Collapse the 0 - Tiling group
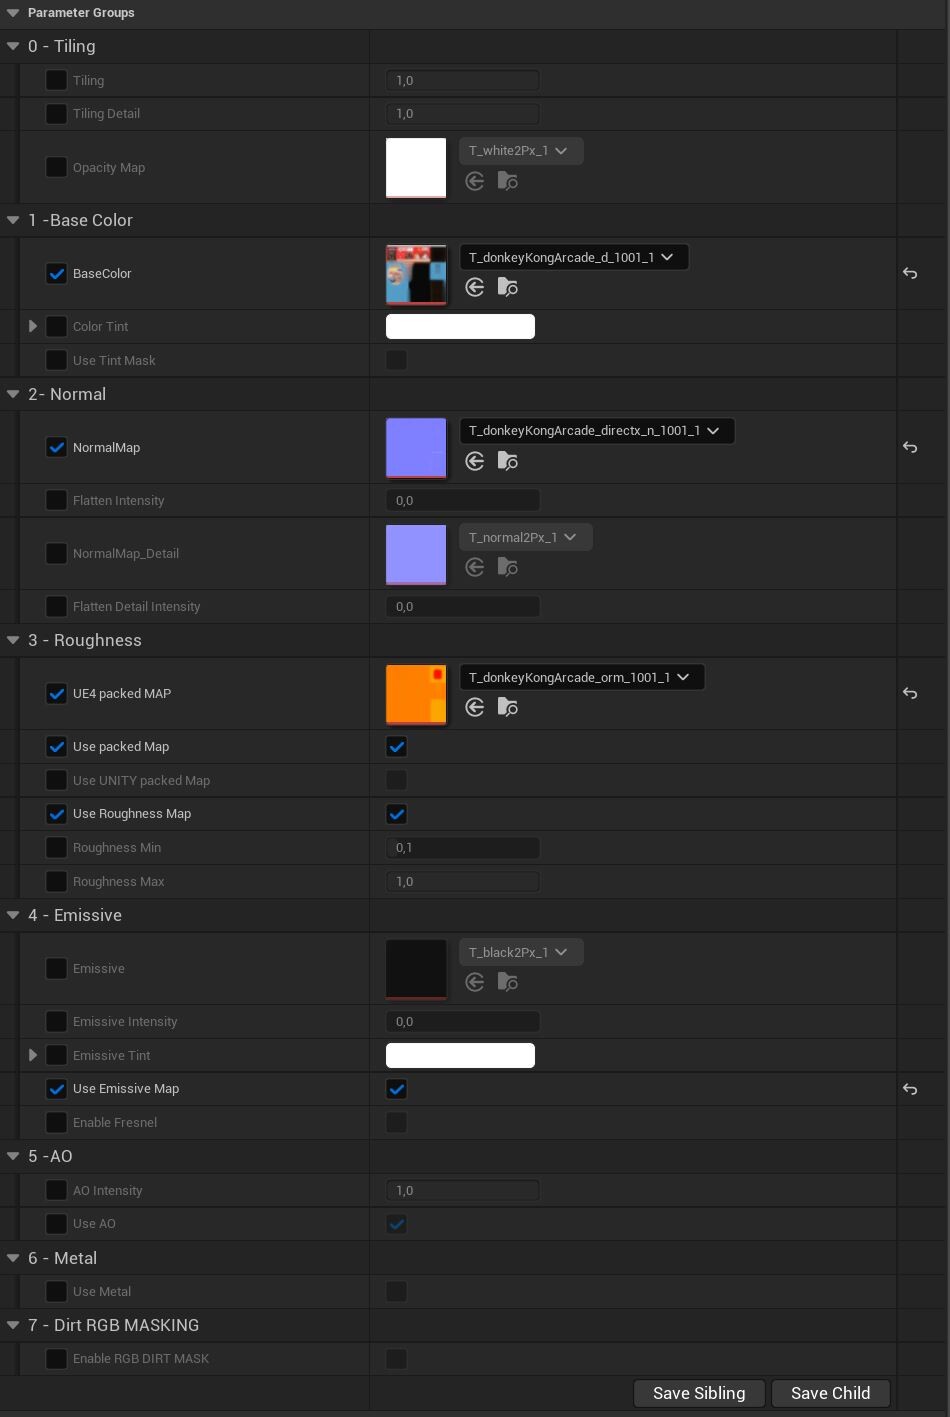Screen dimensions: 950x1417 (x=13, y=46)
